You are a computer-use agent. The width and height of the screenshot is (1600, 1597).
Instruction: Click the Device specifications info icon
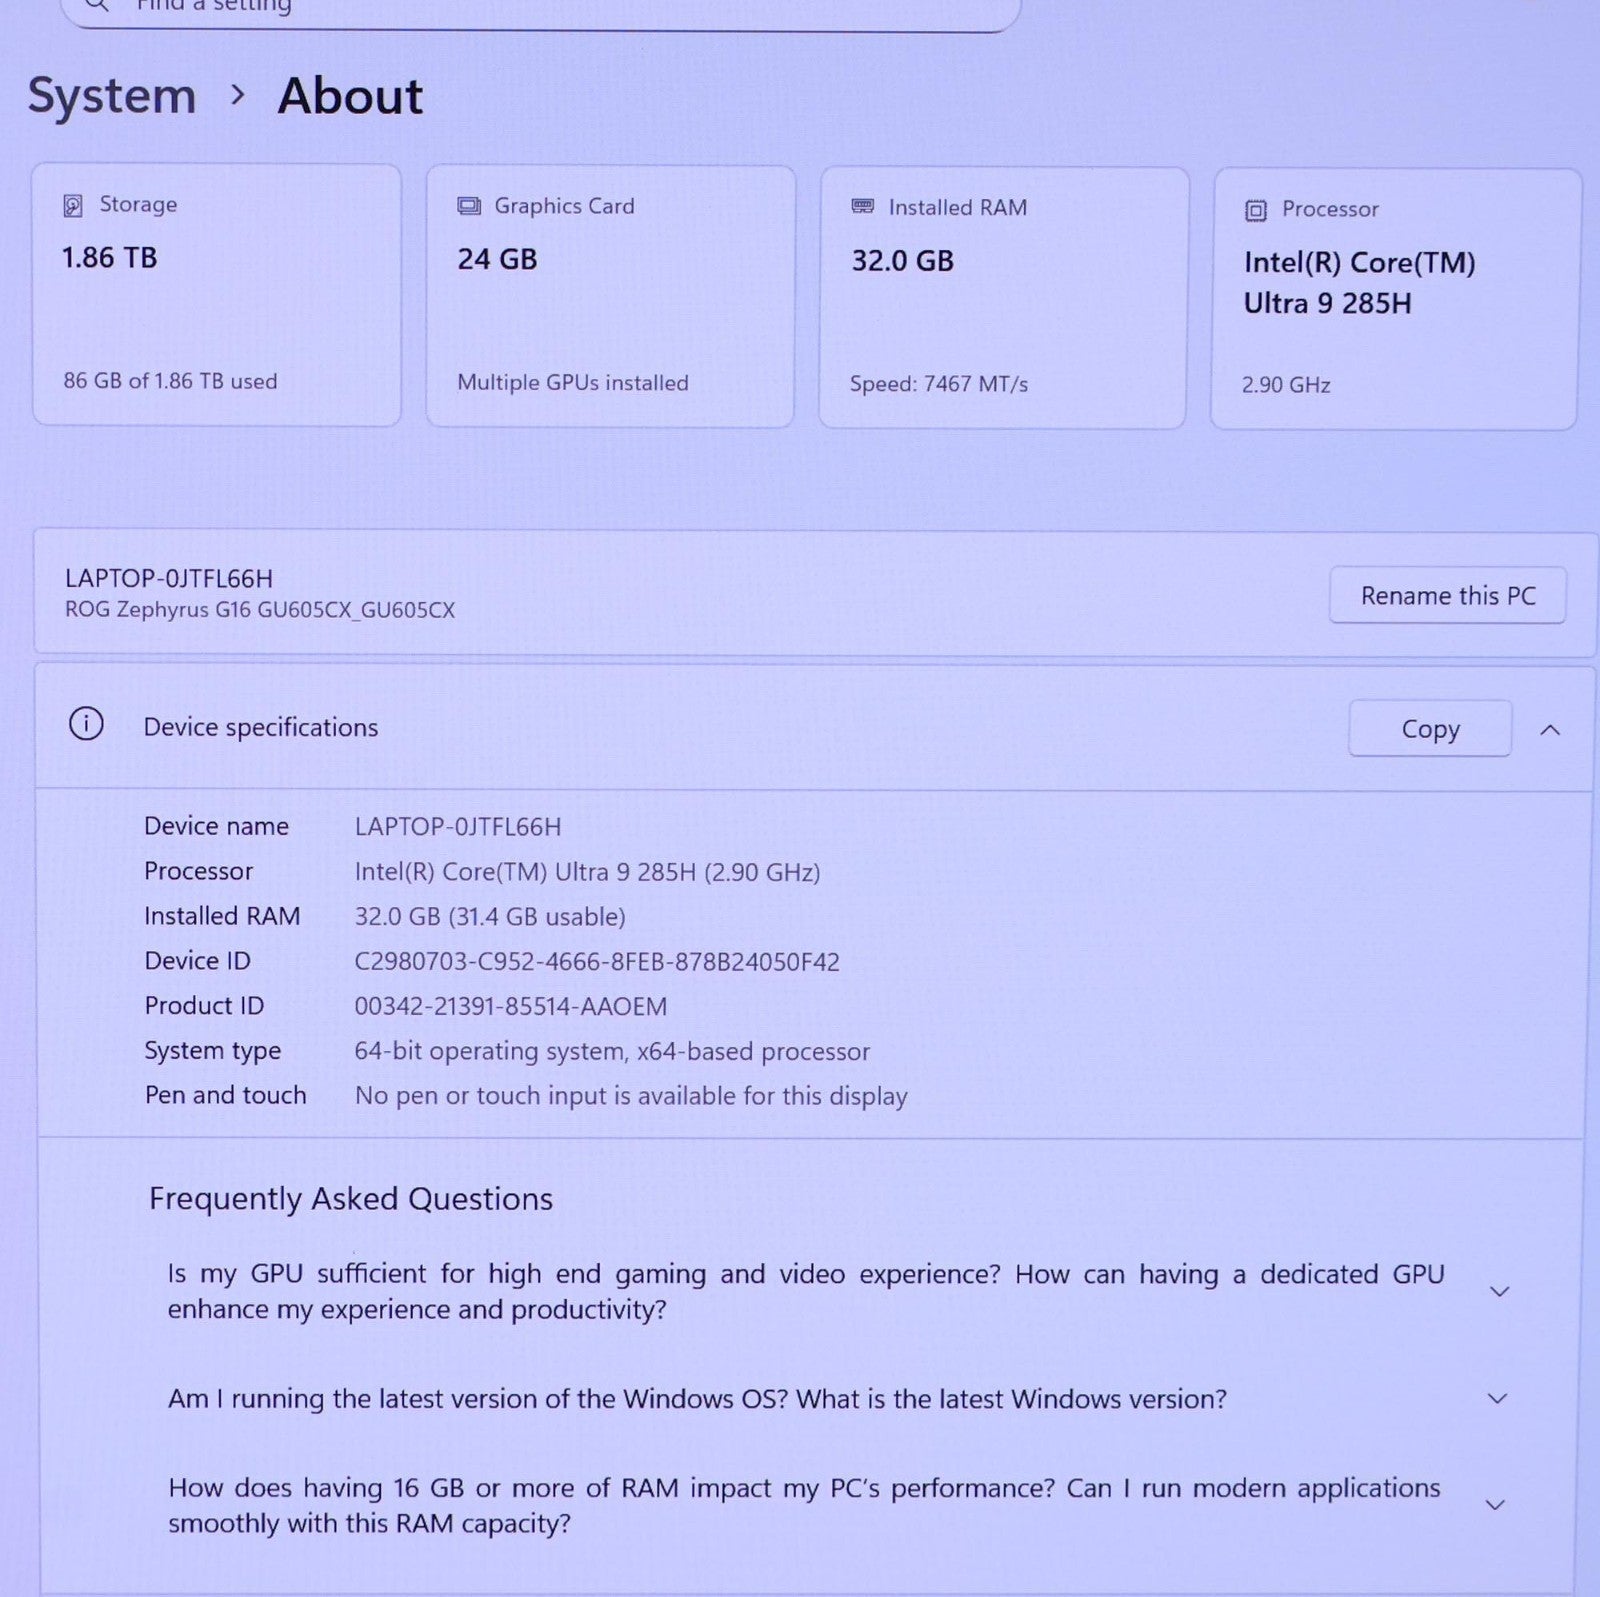coord(86,724)
